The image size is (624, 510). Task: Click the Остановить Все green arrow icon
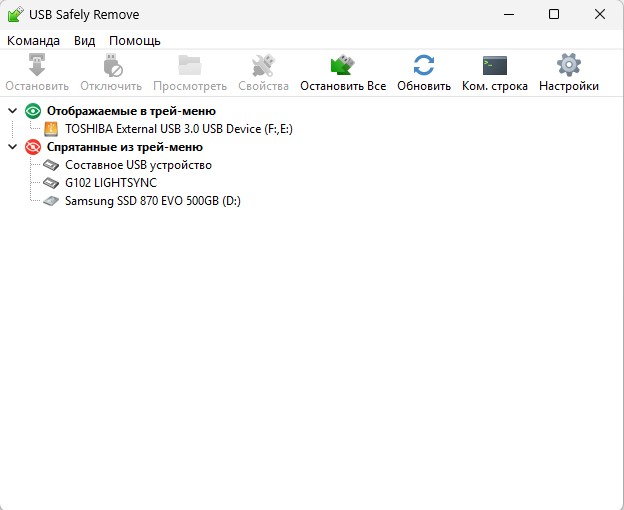click(342, 65)
